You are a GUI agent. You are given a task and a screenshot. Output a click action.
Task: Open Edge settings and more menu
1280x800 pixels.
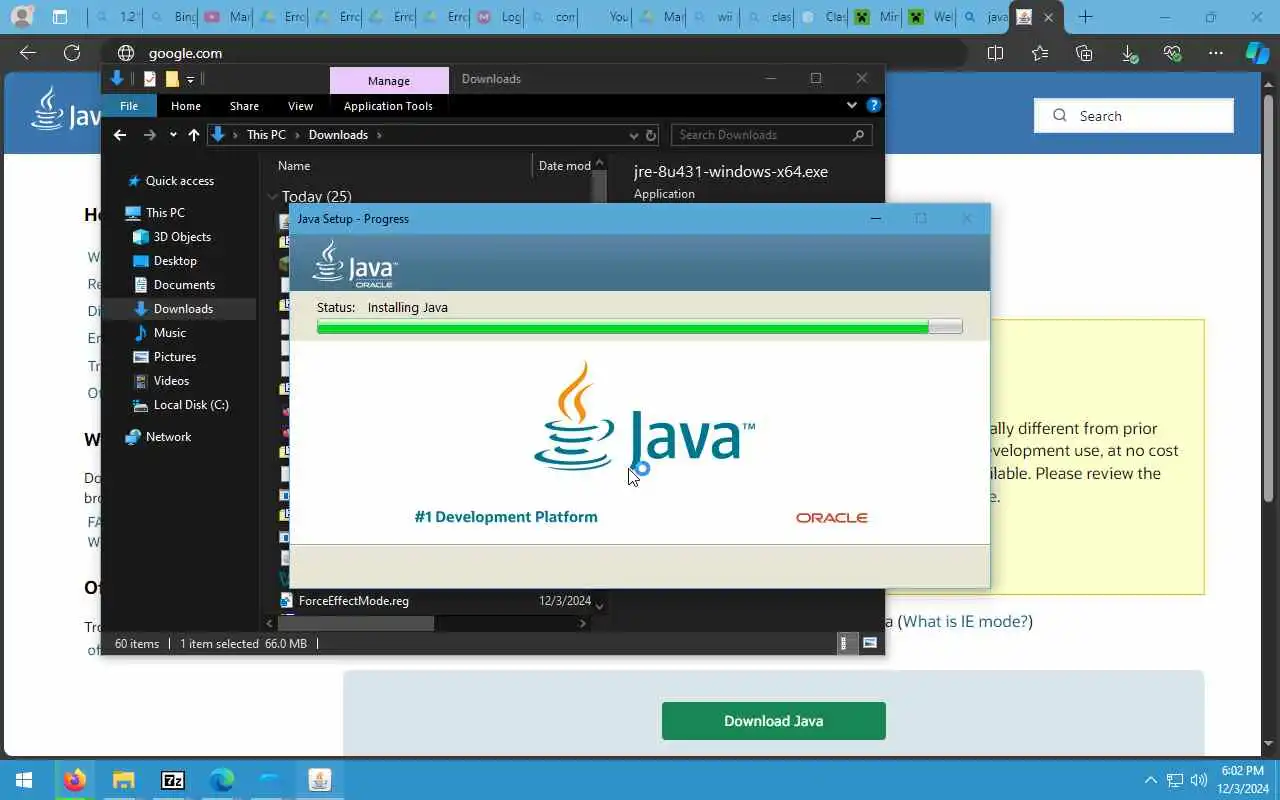[1216, 53]
